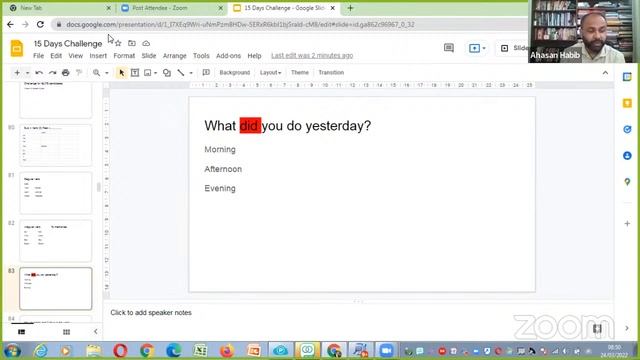
Task: Click the 'Morning' text line
Action: click(220, 149)
